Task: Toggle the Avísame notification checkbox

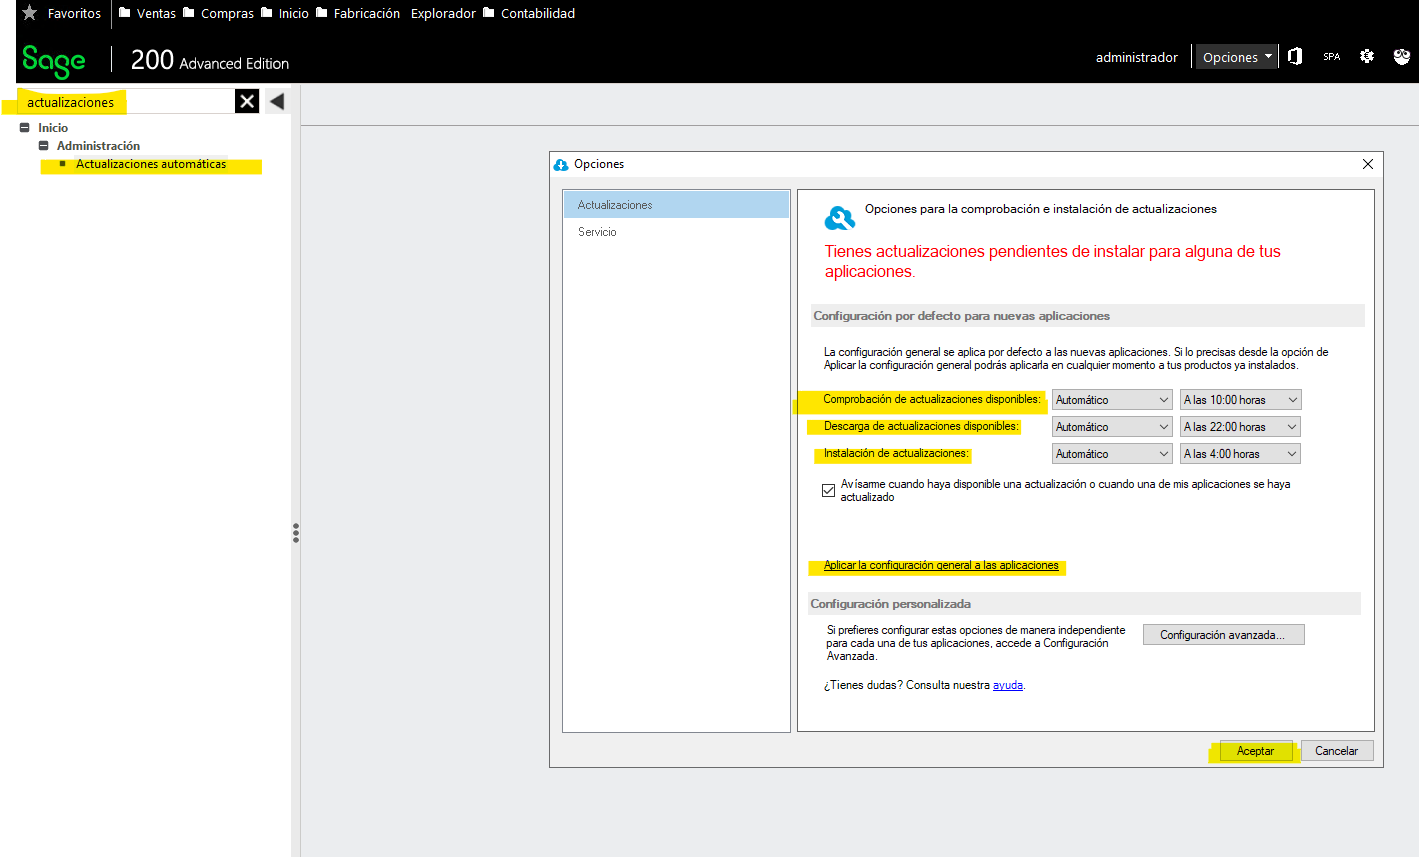Action: (x=828, y=490)
